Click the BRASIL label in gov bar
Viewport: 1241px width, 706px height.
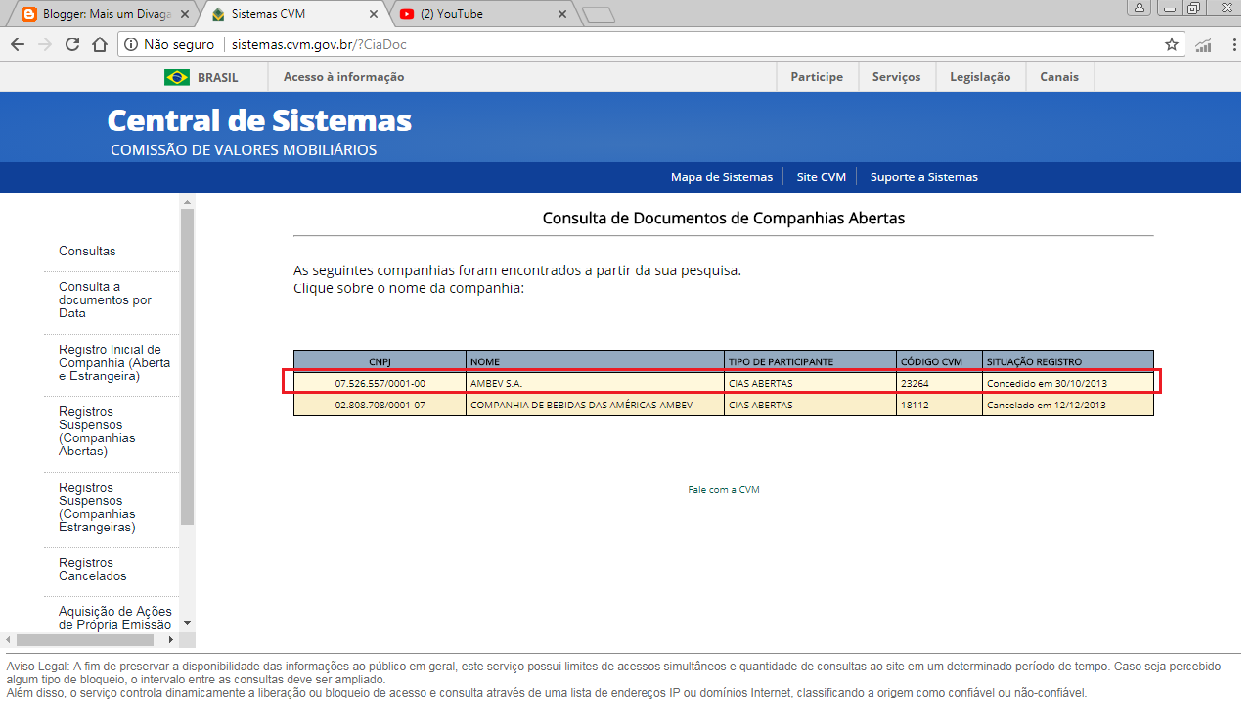218,77
